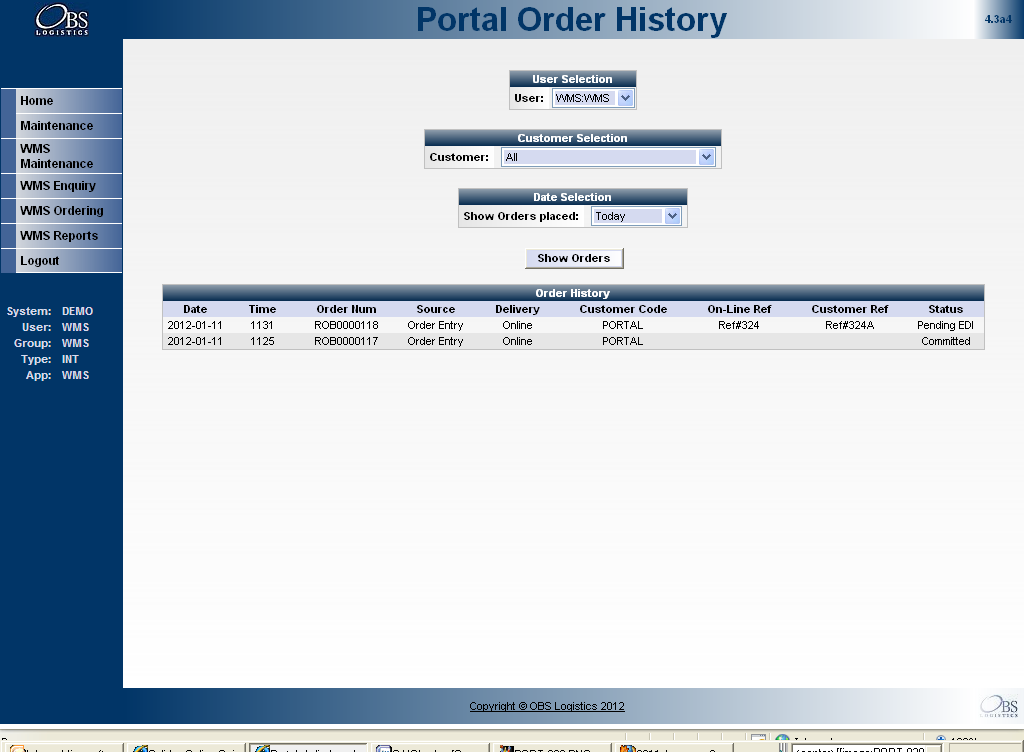
Task: Click the OBS Logistics logo in header
Action: 61,20
